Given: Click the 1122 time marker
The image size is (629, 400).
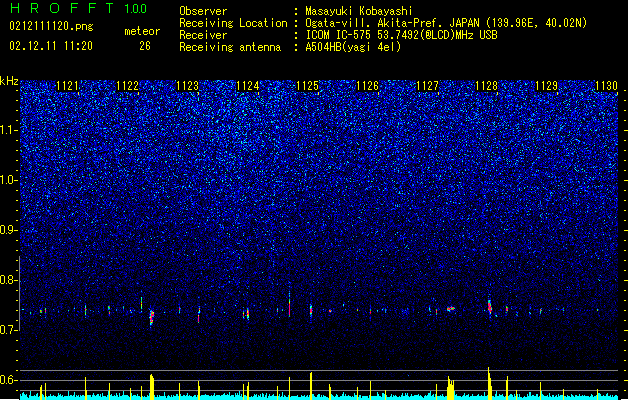Looking at the screenshot, I should (128, 86).
